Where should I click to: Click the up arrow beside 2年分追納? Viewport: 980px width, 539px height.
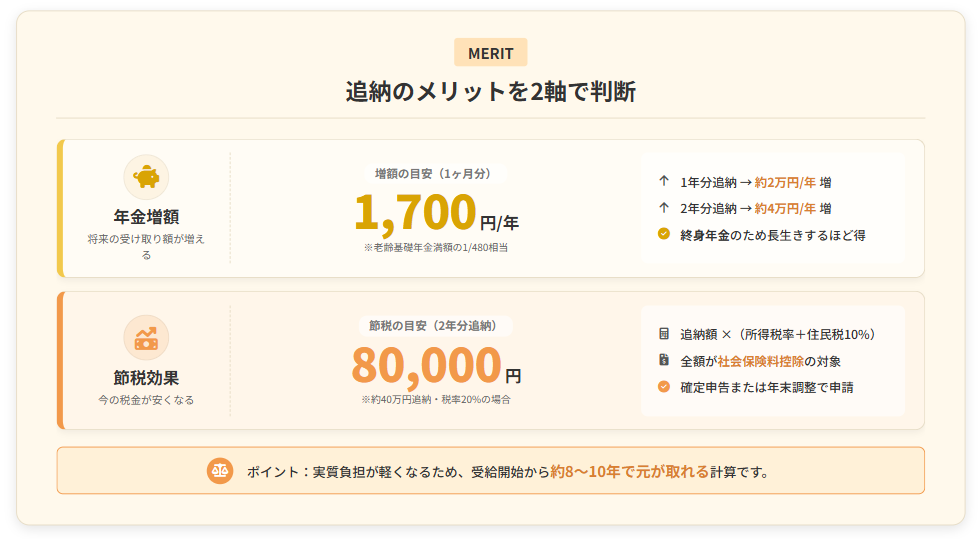(664, 208)
